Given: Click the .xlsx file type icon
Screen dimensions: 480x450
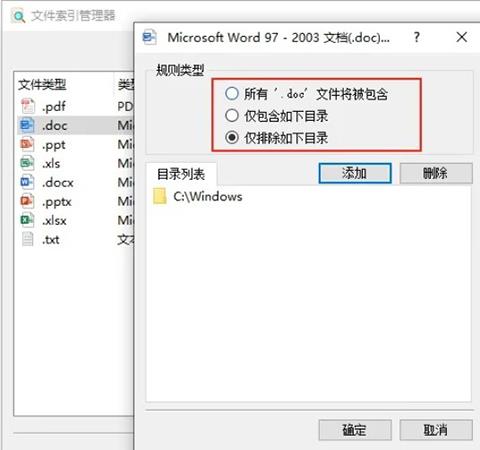Looking at the screenshot, I should [x=27, y=220].
